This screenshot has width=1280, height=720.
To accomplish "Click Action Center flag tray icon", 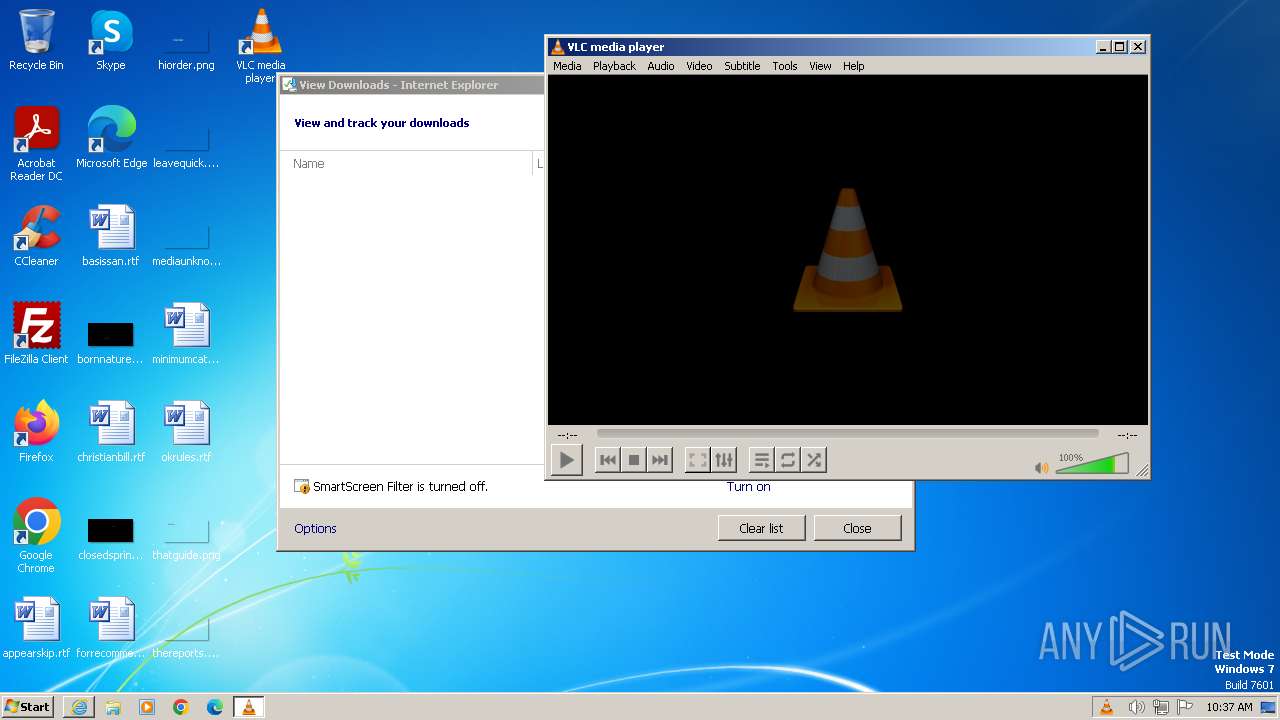I will coord(1185,707).
